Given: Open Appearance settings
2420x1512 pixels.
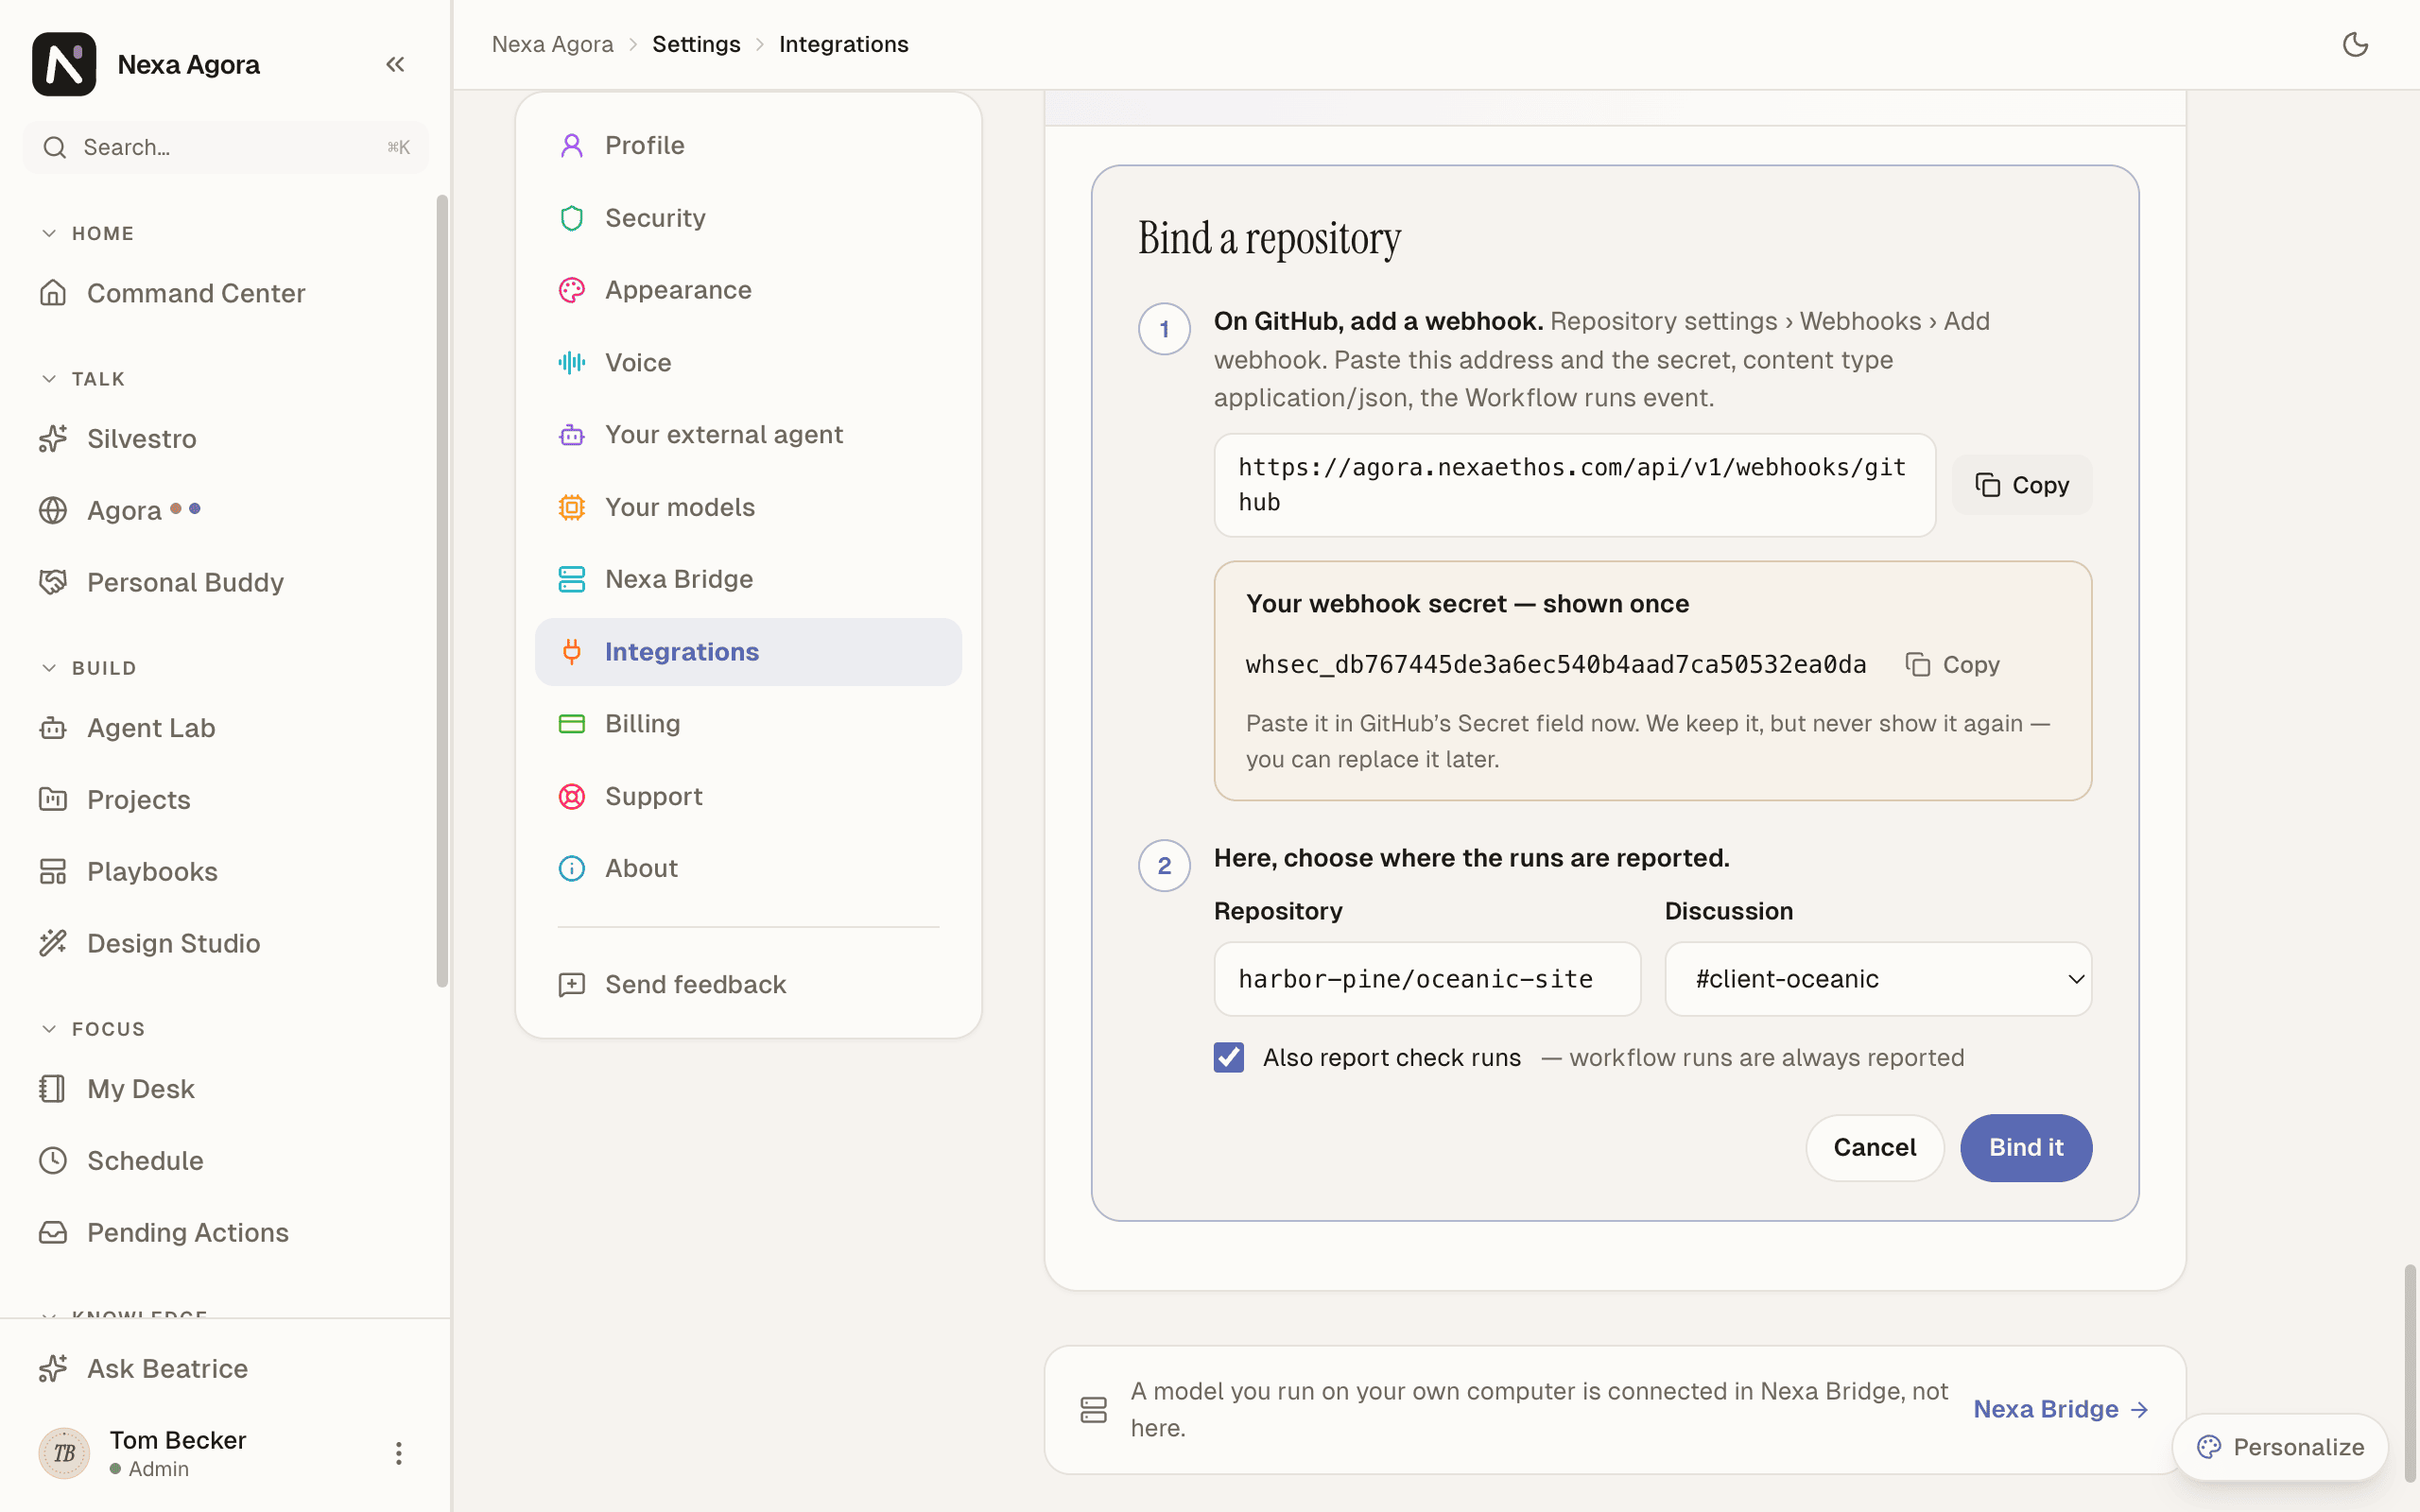Looking at the screenshot, I should coord(748,290).
